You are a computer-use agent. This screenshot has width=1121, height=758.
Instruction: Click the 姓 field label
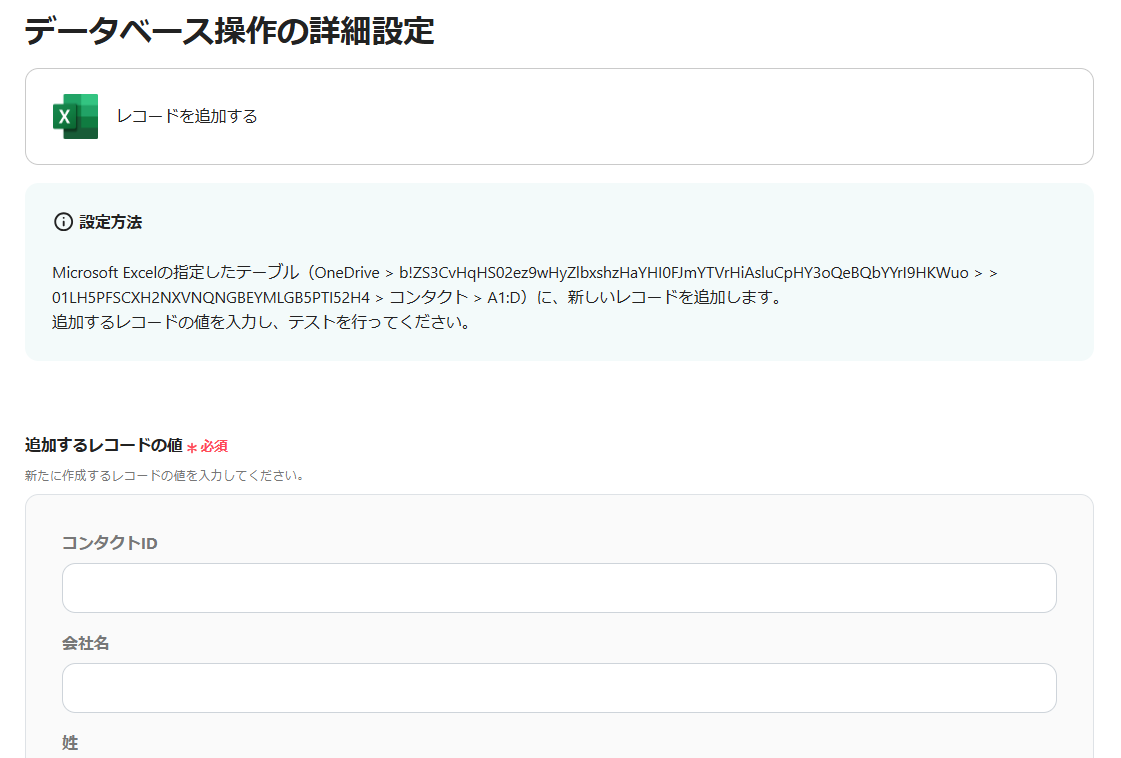pyautogui.click(x=70, y=743)
